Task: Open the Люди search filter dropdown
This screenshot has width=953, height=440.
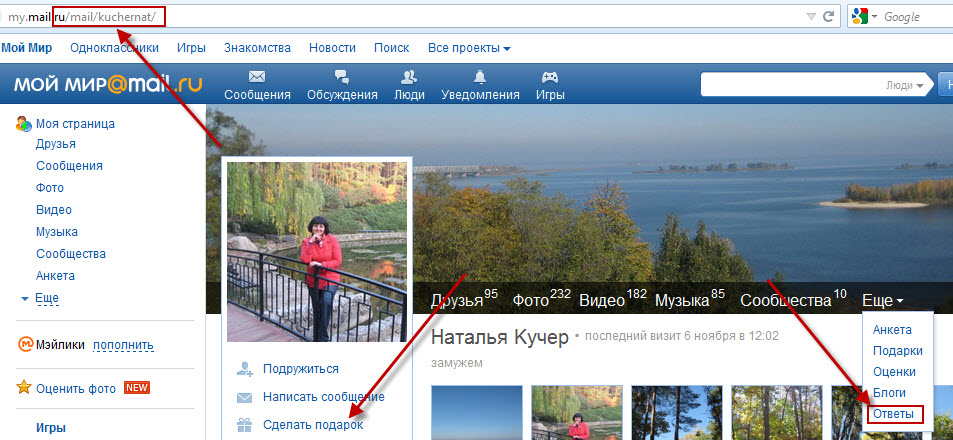Action: (905, 86)
